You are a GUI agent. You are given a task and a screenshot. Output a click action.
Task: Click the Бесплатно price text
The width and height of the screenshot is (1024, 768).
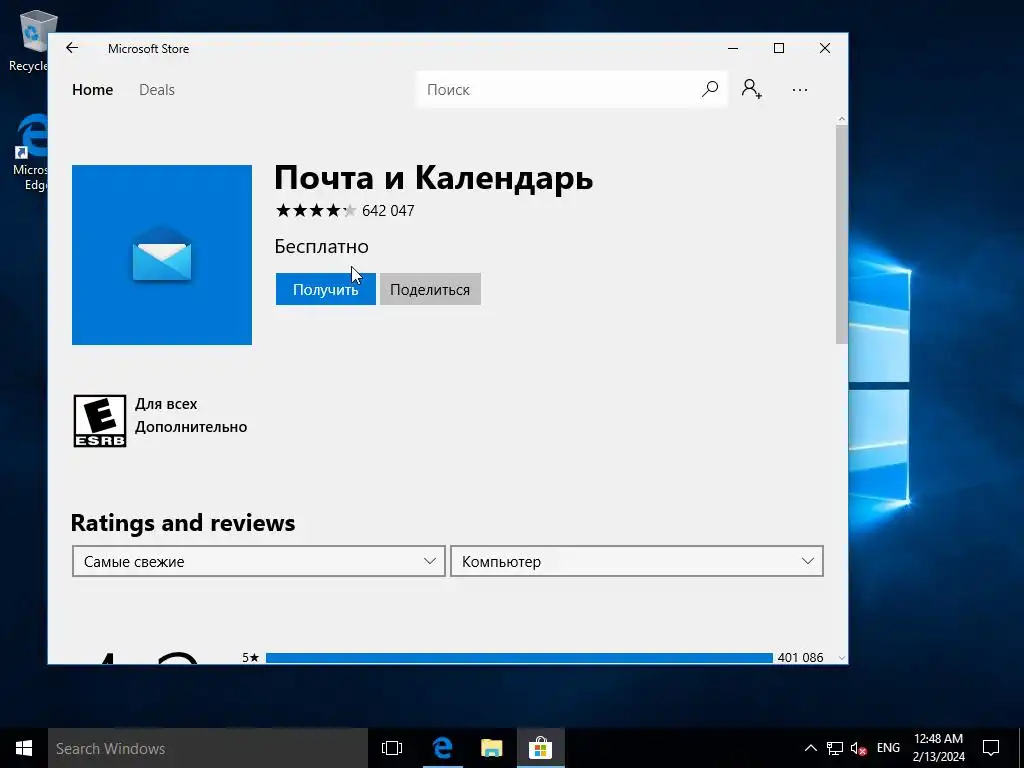tap(321, 246)
